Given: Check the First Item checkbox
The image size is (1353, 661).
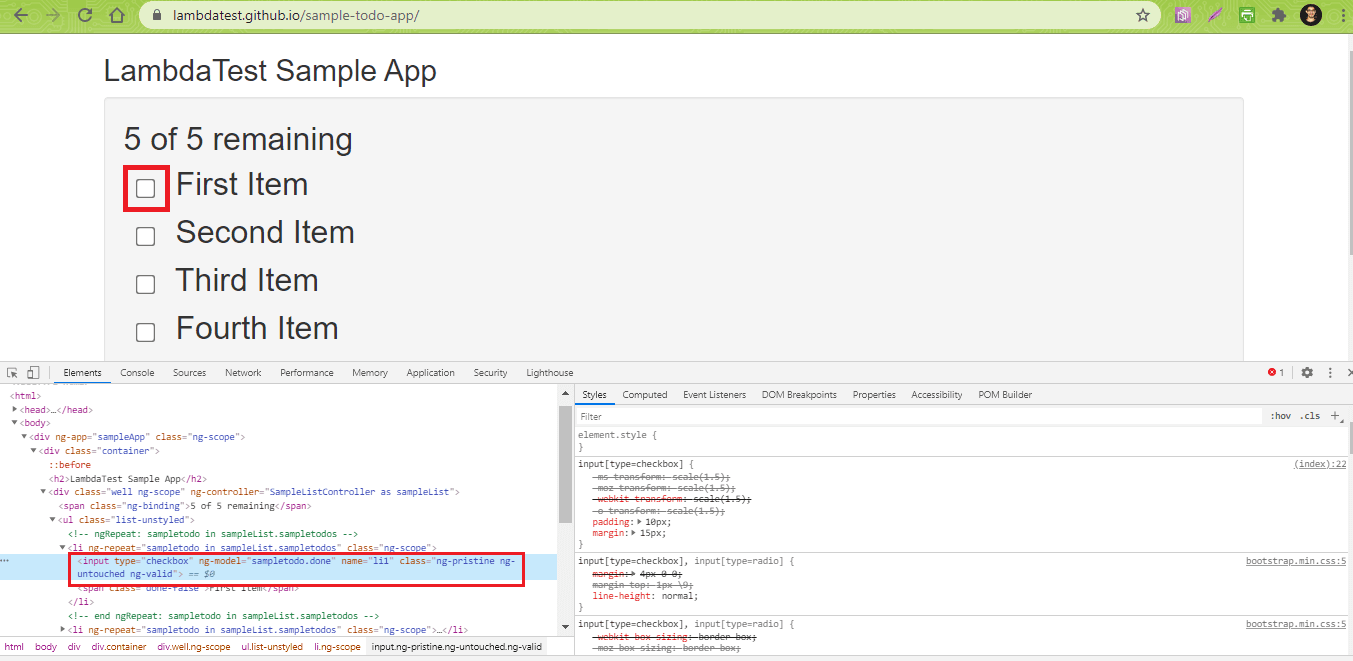Looking at the screenshot, I should pyautogui.click(x=146, y=189).
